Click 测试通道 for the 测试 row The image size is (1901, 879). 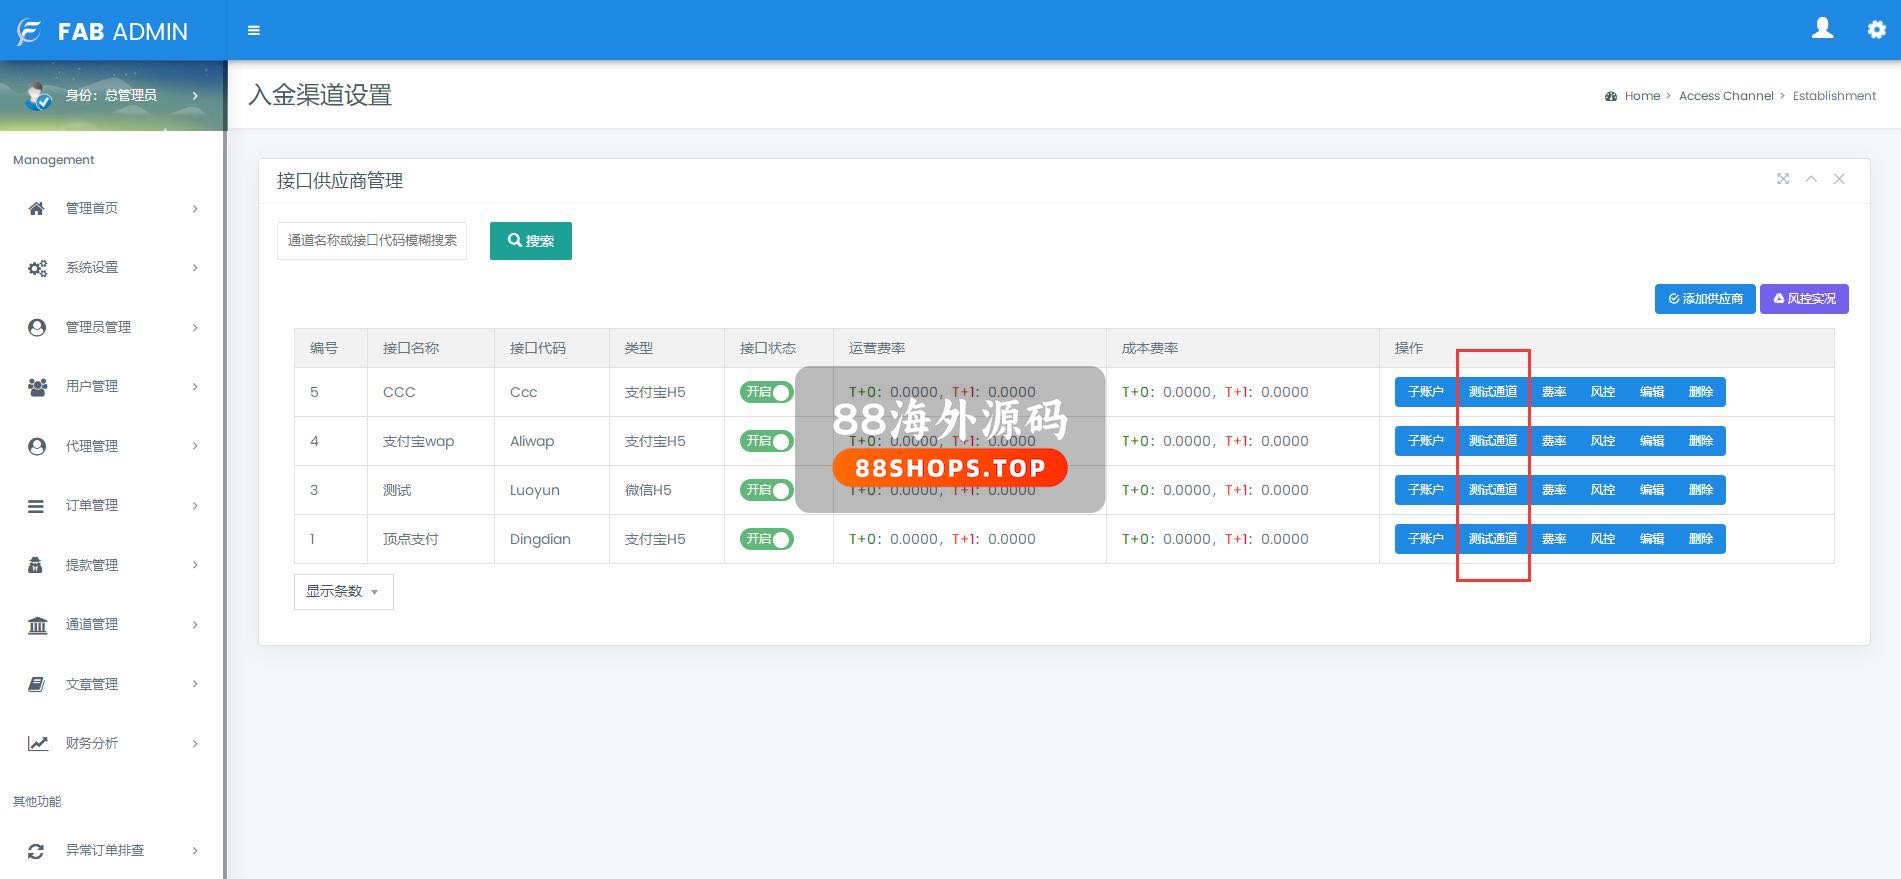click(x=1492, y=490)
